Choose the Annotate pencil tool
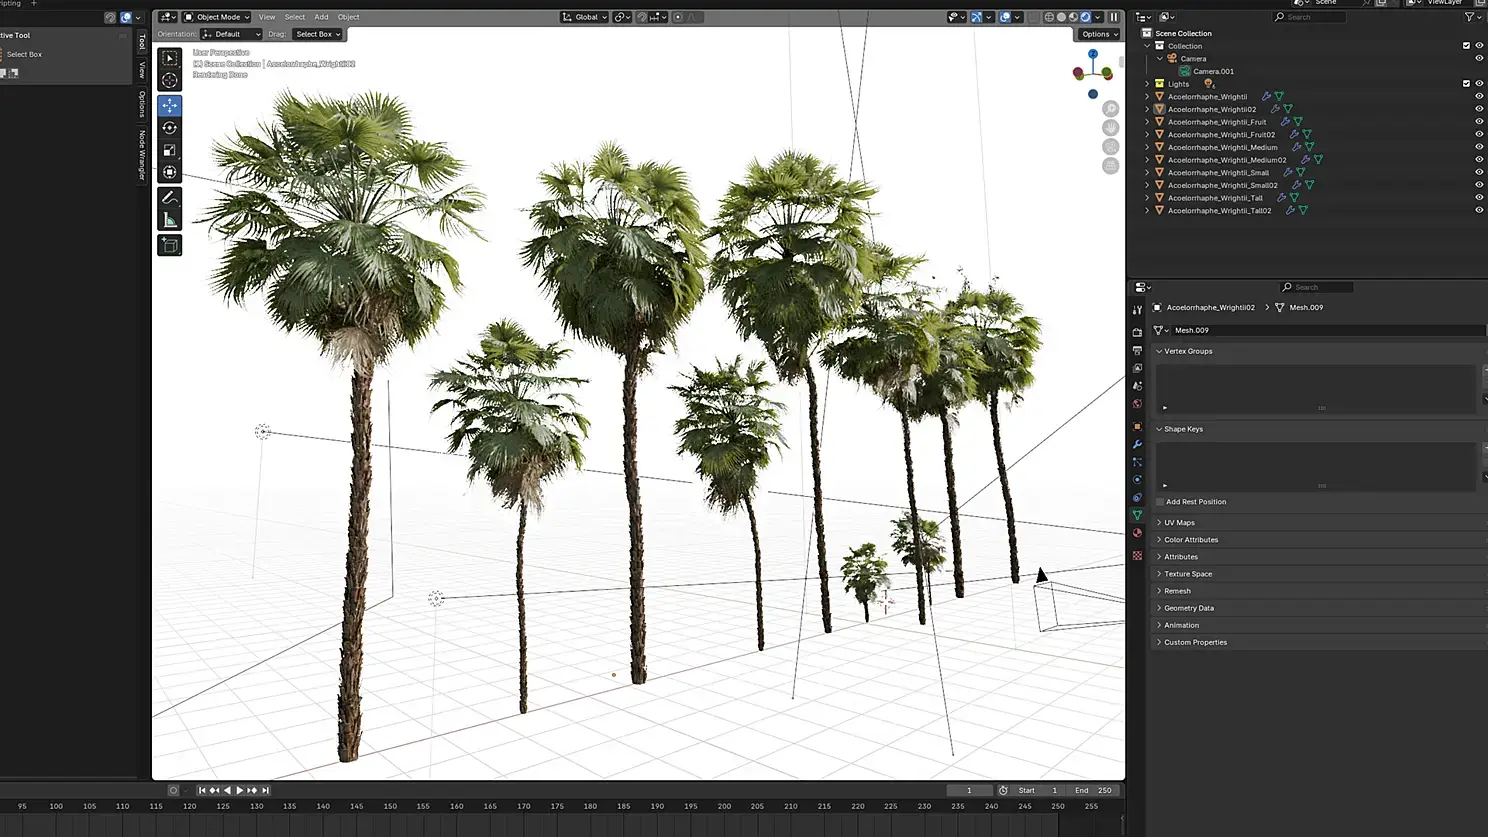This screenshot has height=837, width=1488. 170,198
